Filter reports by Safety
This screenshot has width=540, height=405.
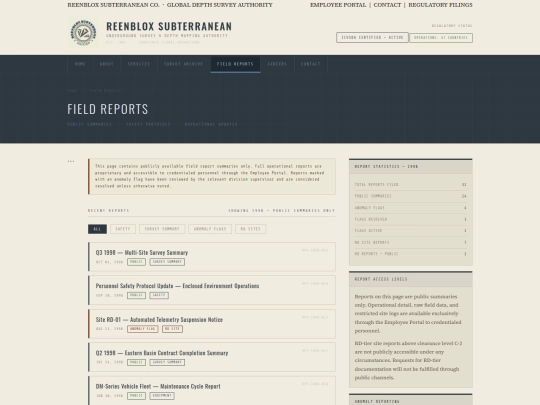click(123, 229)
